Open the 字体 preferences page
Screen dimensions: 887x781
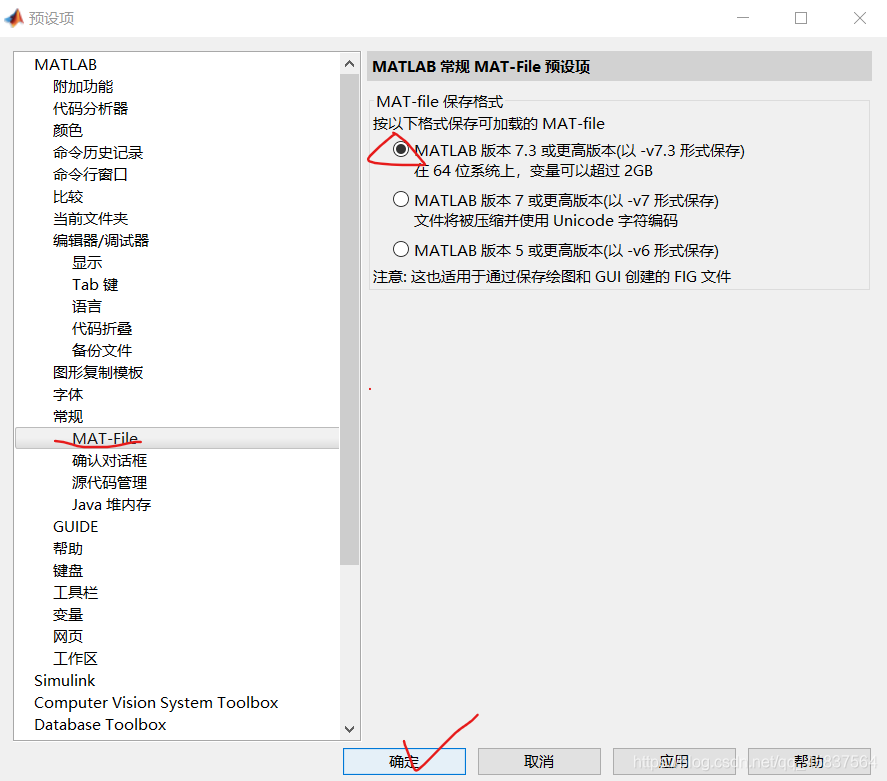point(68,395)
